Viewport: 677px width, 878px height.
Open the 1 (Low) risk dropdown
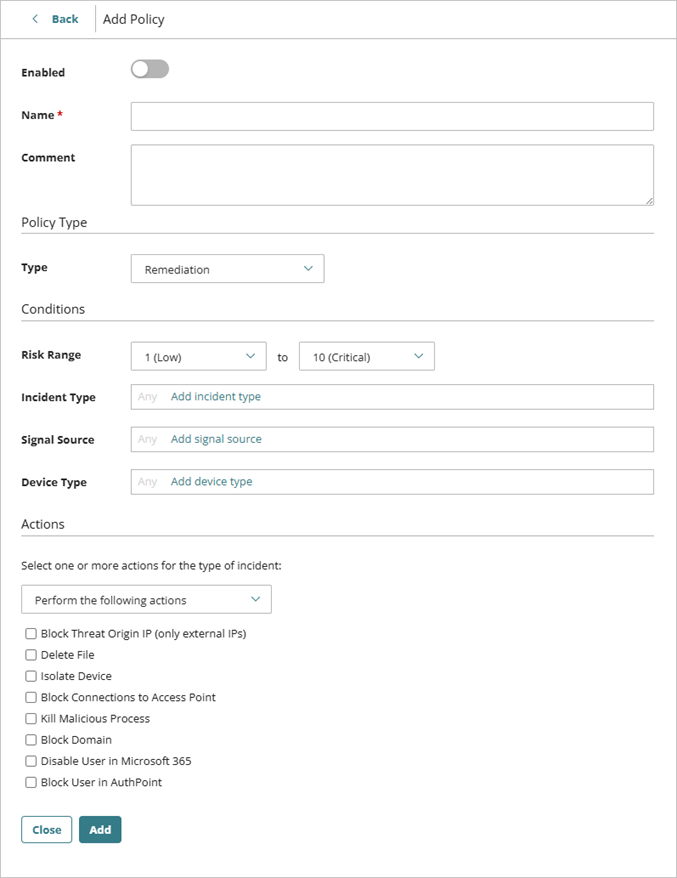(197, 356)
